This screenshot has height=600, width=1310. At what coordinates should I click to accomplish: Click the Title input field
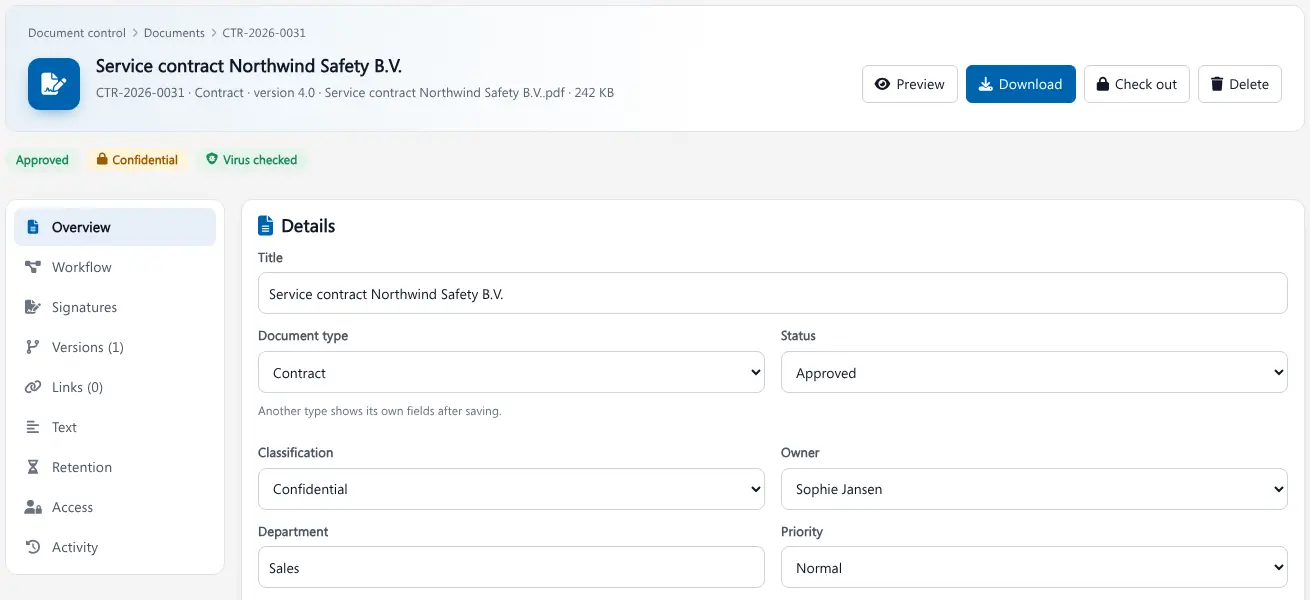tap(773, 294)
